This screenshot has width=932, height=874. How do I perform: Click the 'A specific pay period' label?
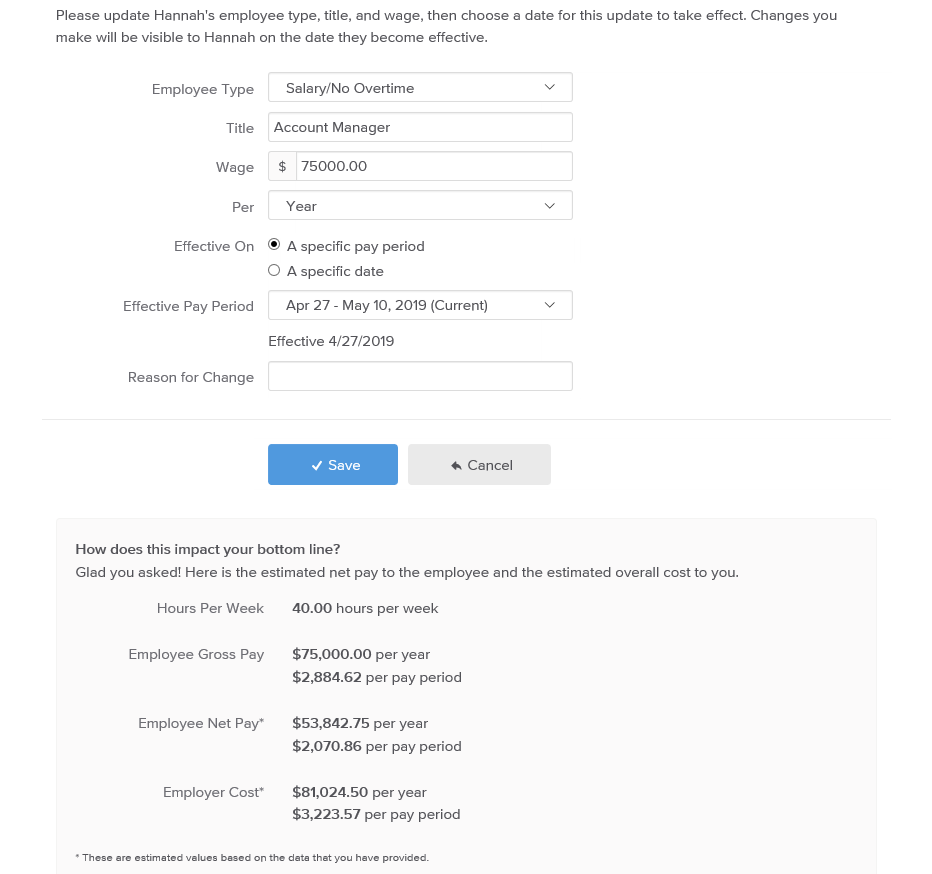(x=355, y=247)
